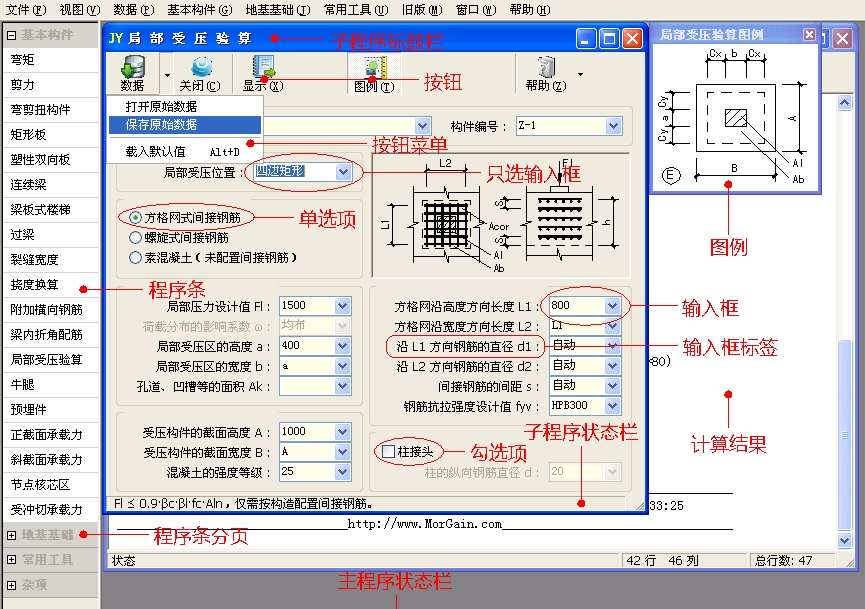The image size is (865, 609).
Task: Expand the 地基基础 sidebar section
Action: 12,535
